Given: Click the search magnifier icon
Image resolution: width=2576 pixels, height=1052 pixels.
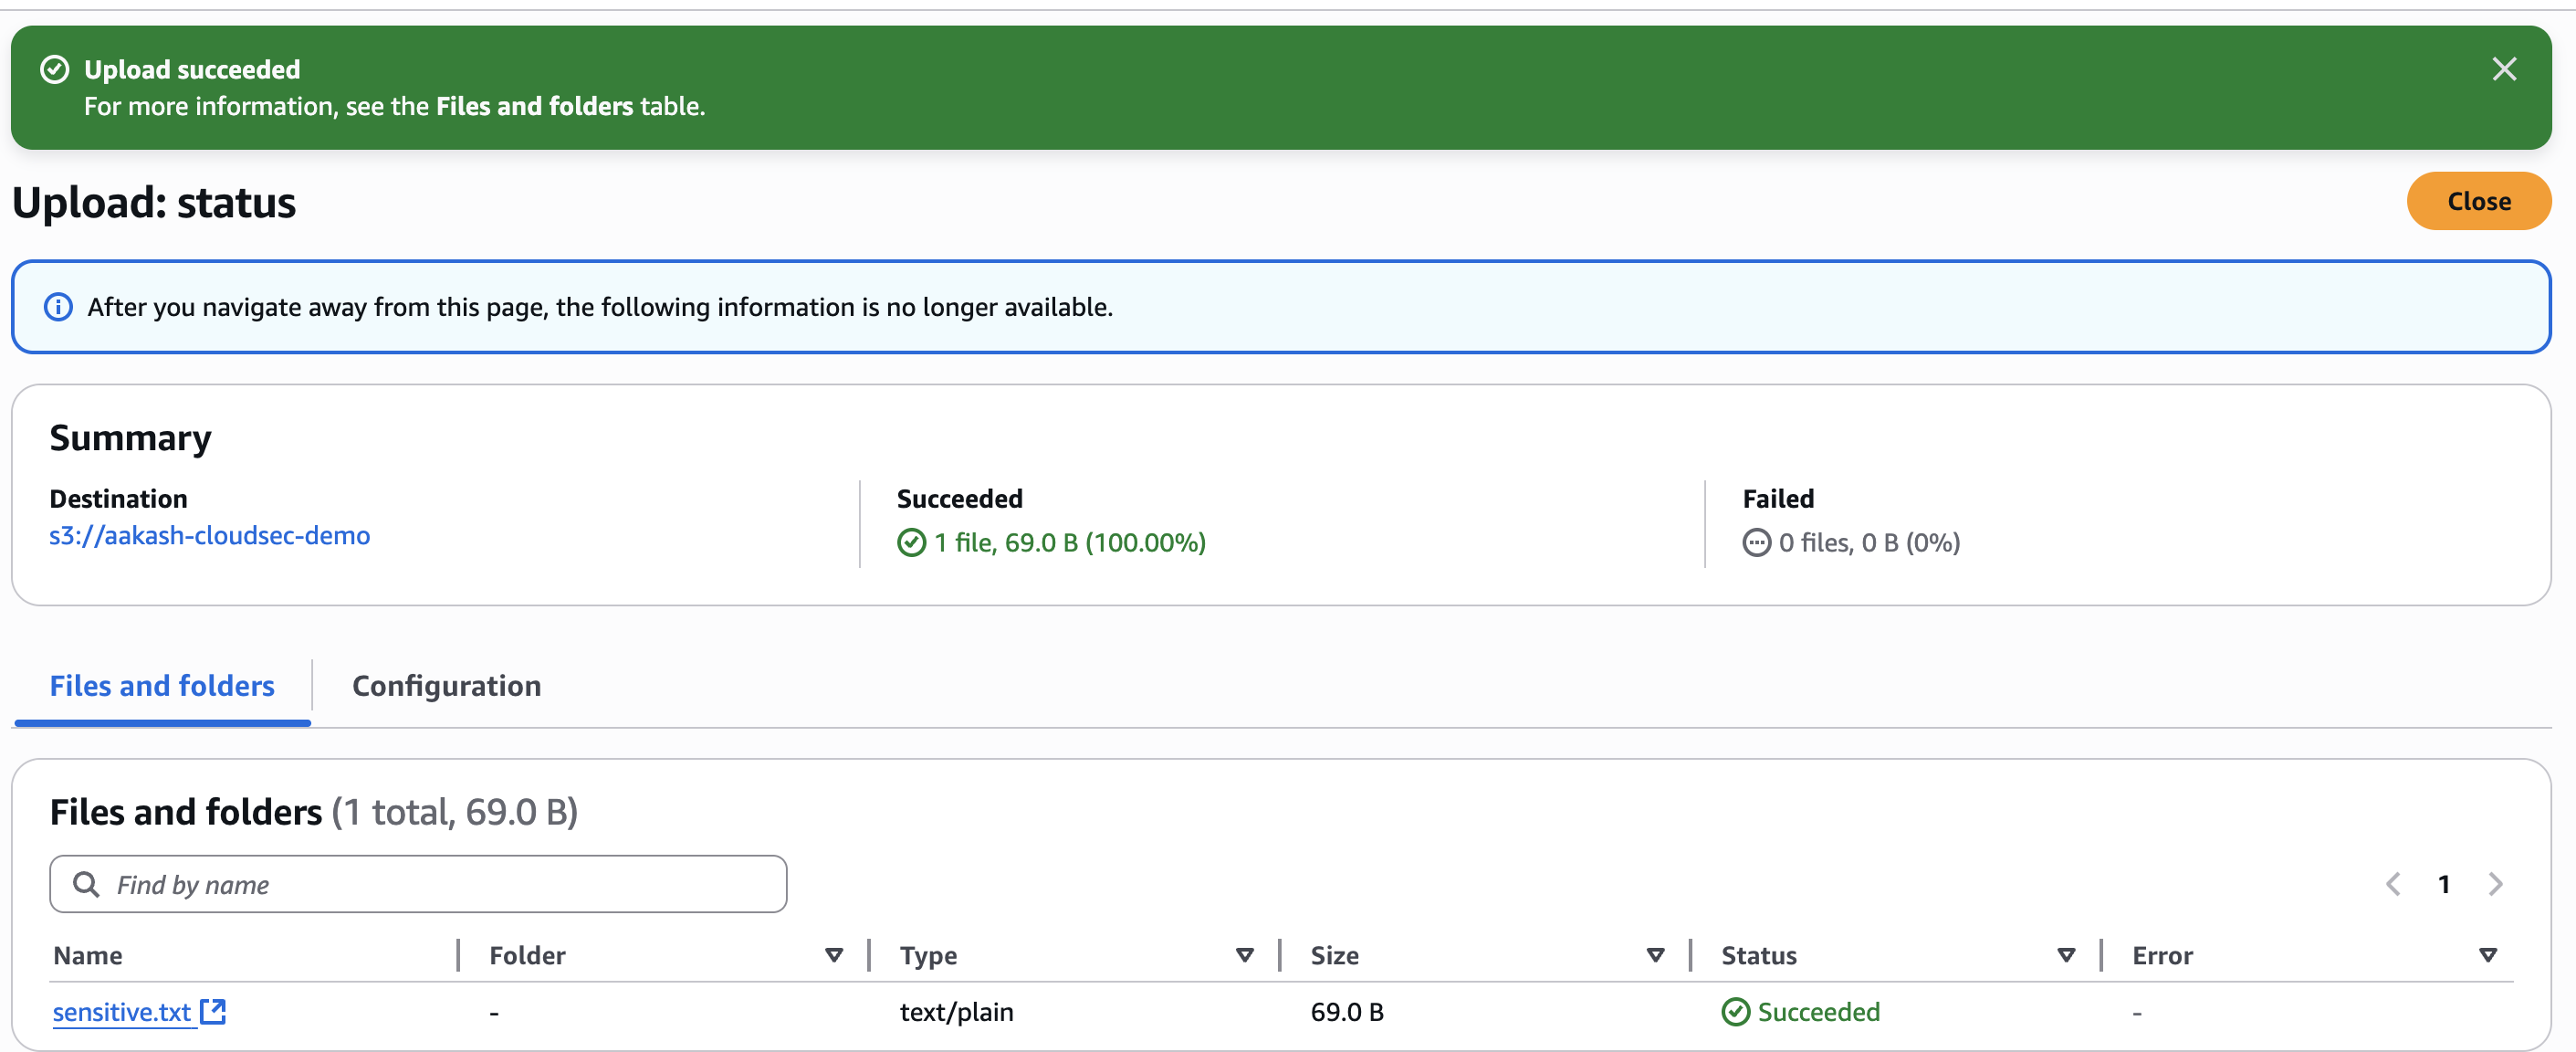Looking at the screenshot, I should click(86, 884).
